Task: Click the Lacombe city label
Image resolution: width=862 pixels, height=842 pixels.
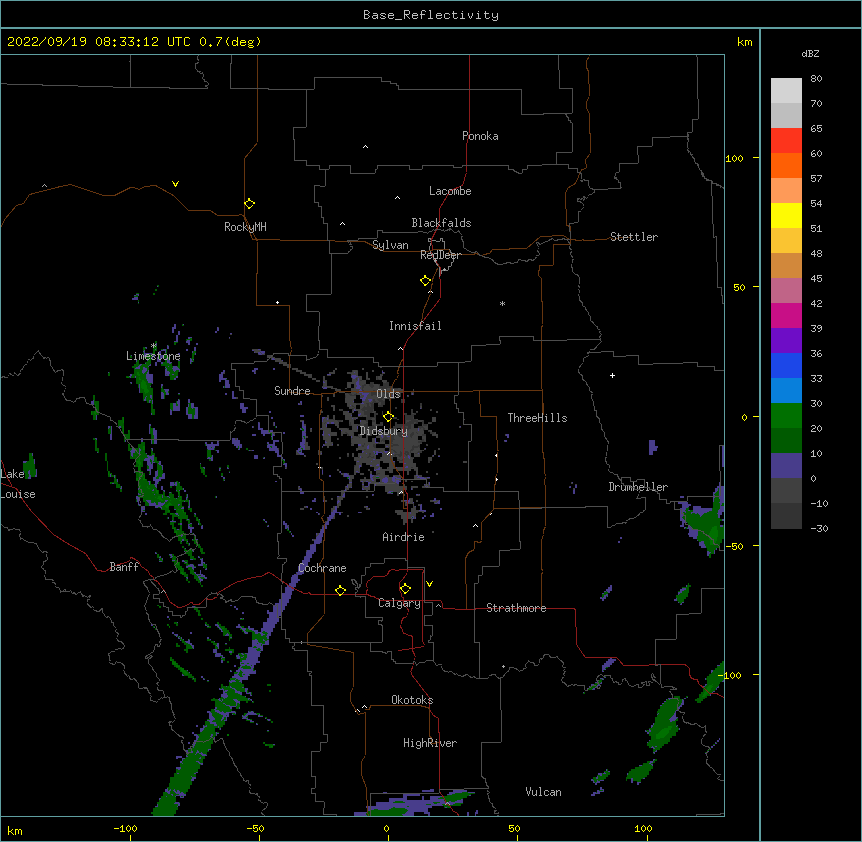Action: coord(450,191)
